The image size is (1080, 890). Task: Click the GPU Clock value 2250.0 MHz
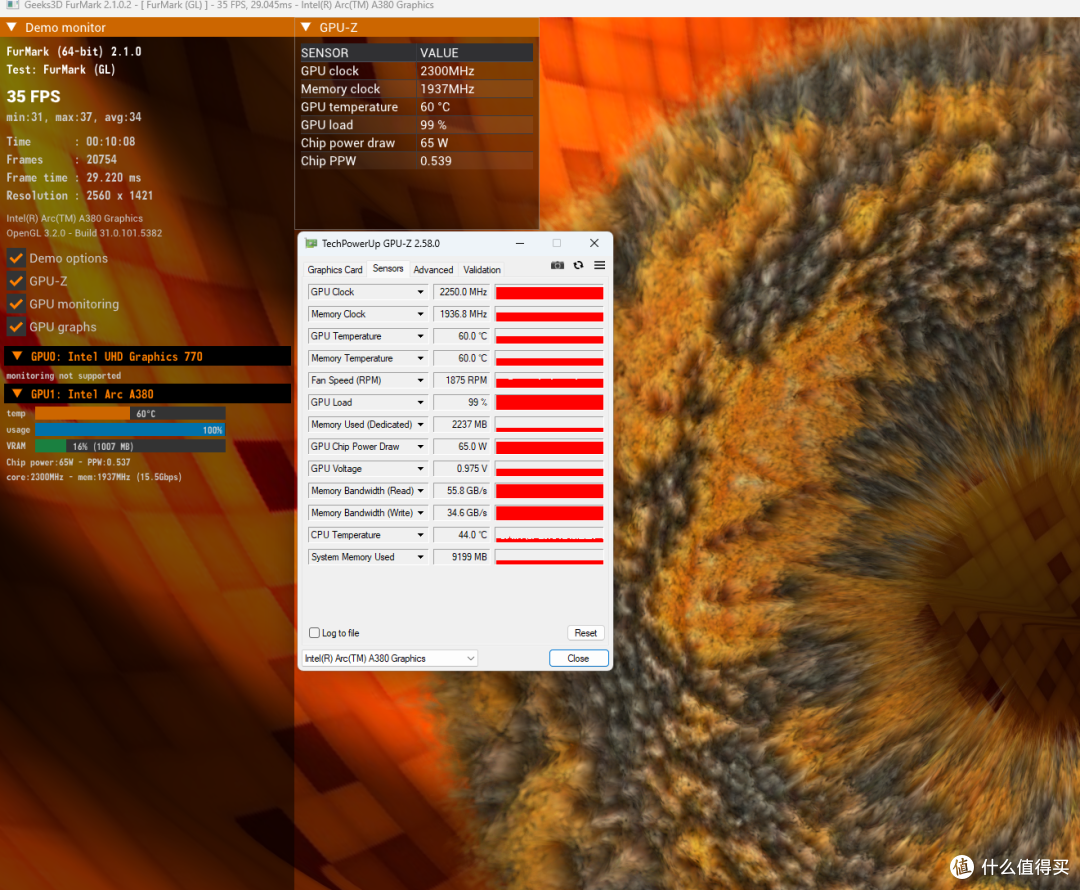click(461, 292)
